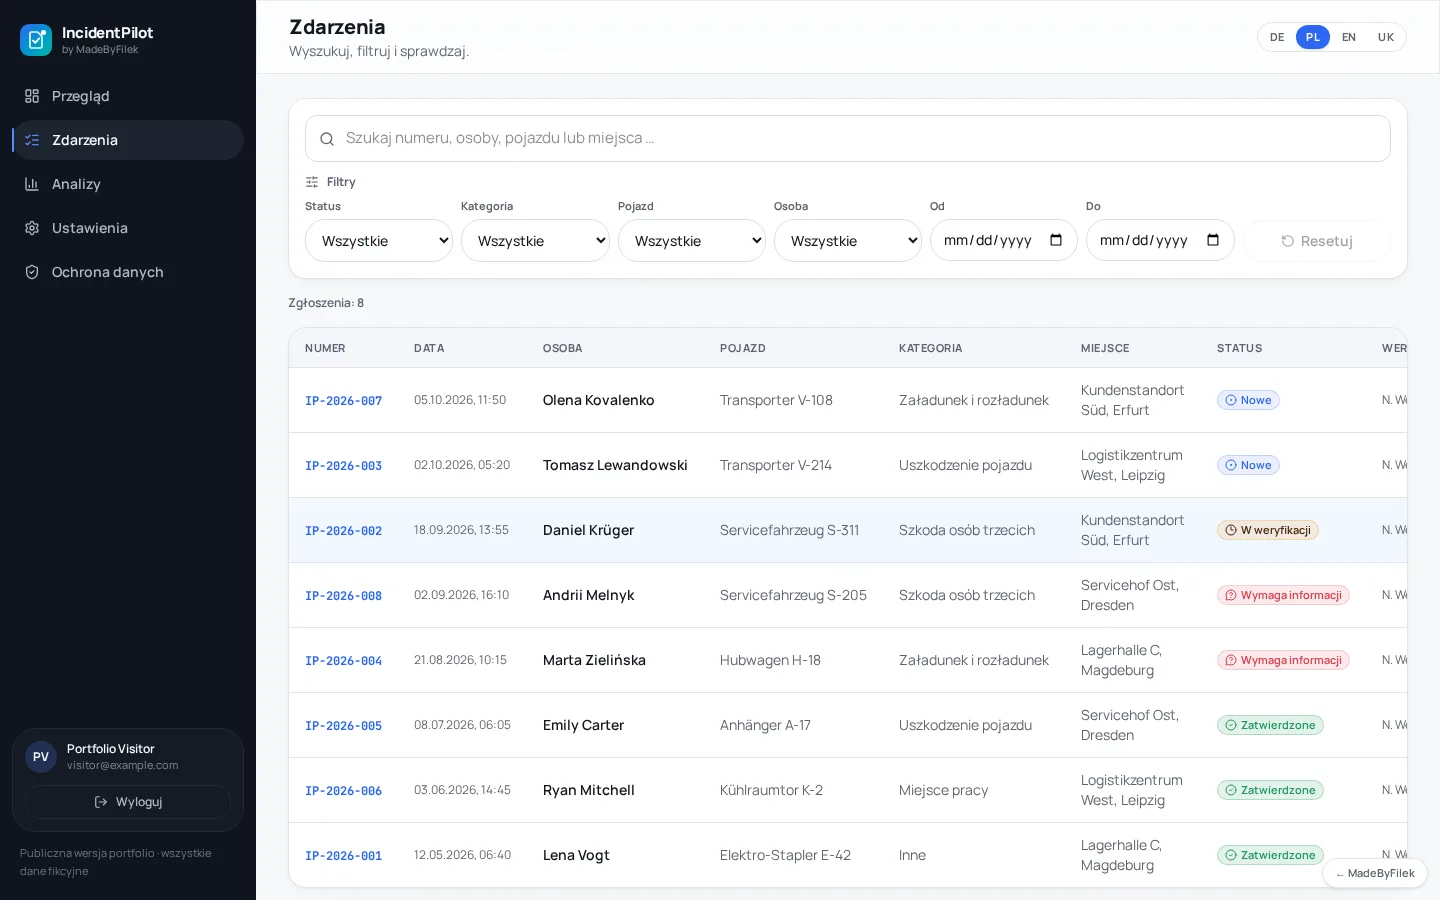Click the Resetuj filters button
This screenshot has height=900, width=1440.
[1317, 241]
